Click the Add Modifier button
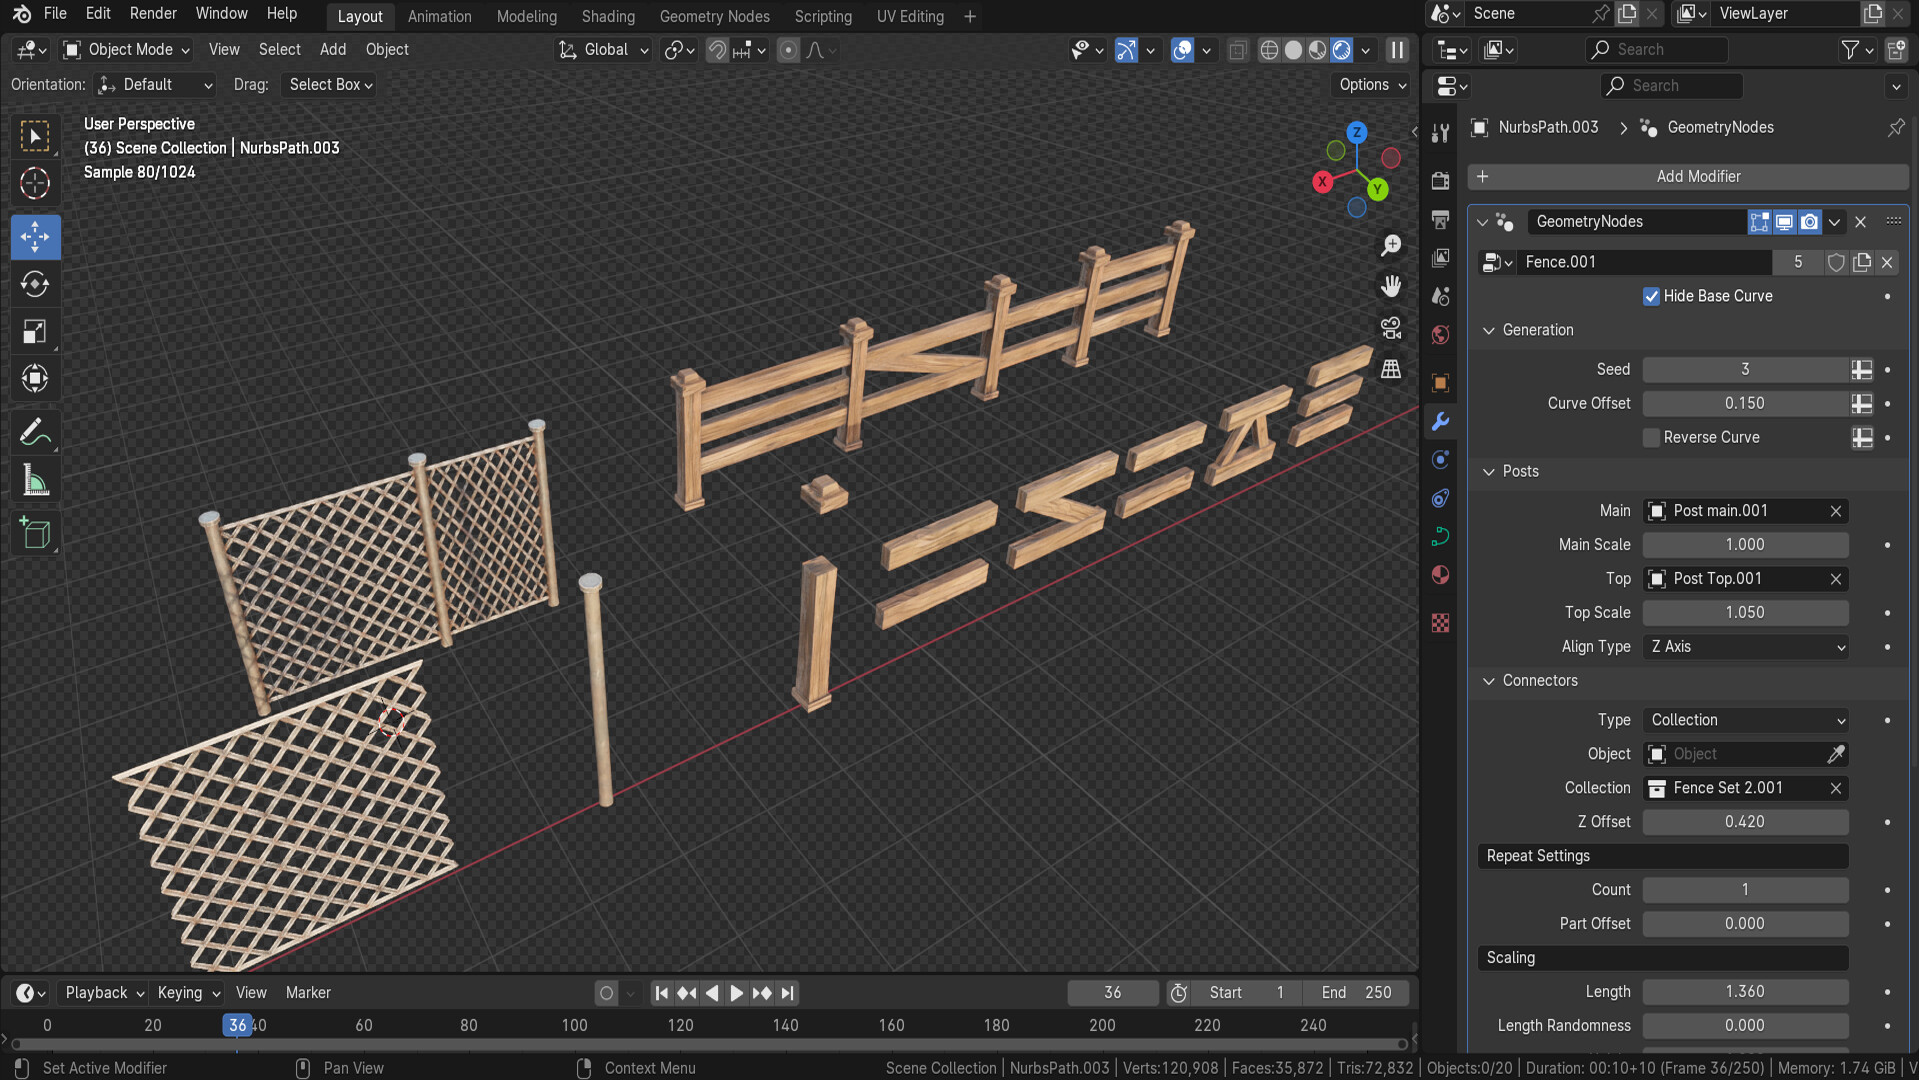Screen dimensions: 1920x1080 pos(1697,176)
